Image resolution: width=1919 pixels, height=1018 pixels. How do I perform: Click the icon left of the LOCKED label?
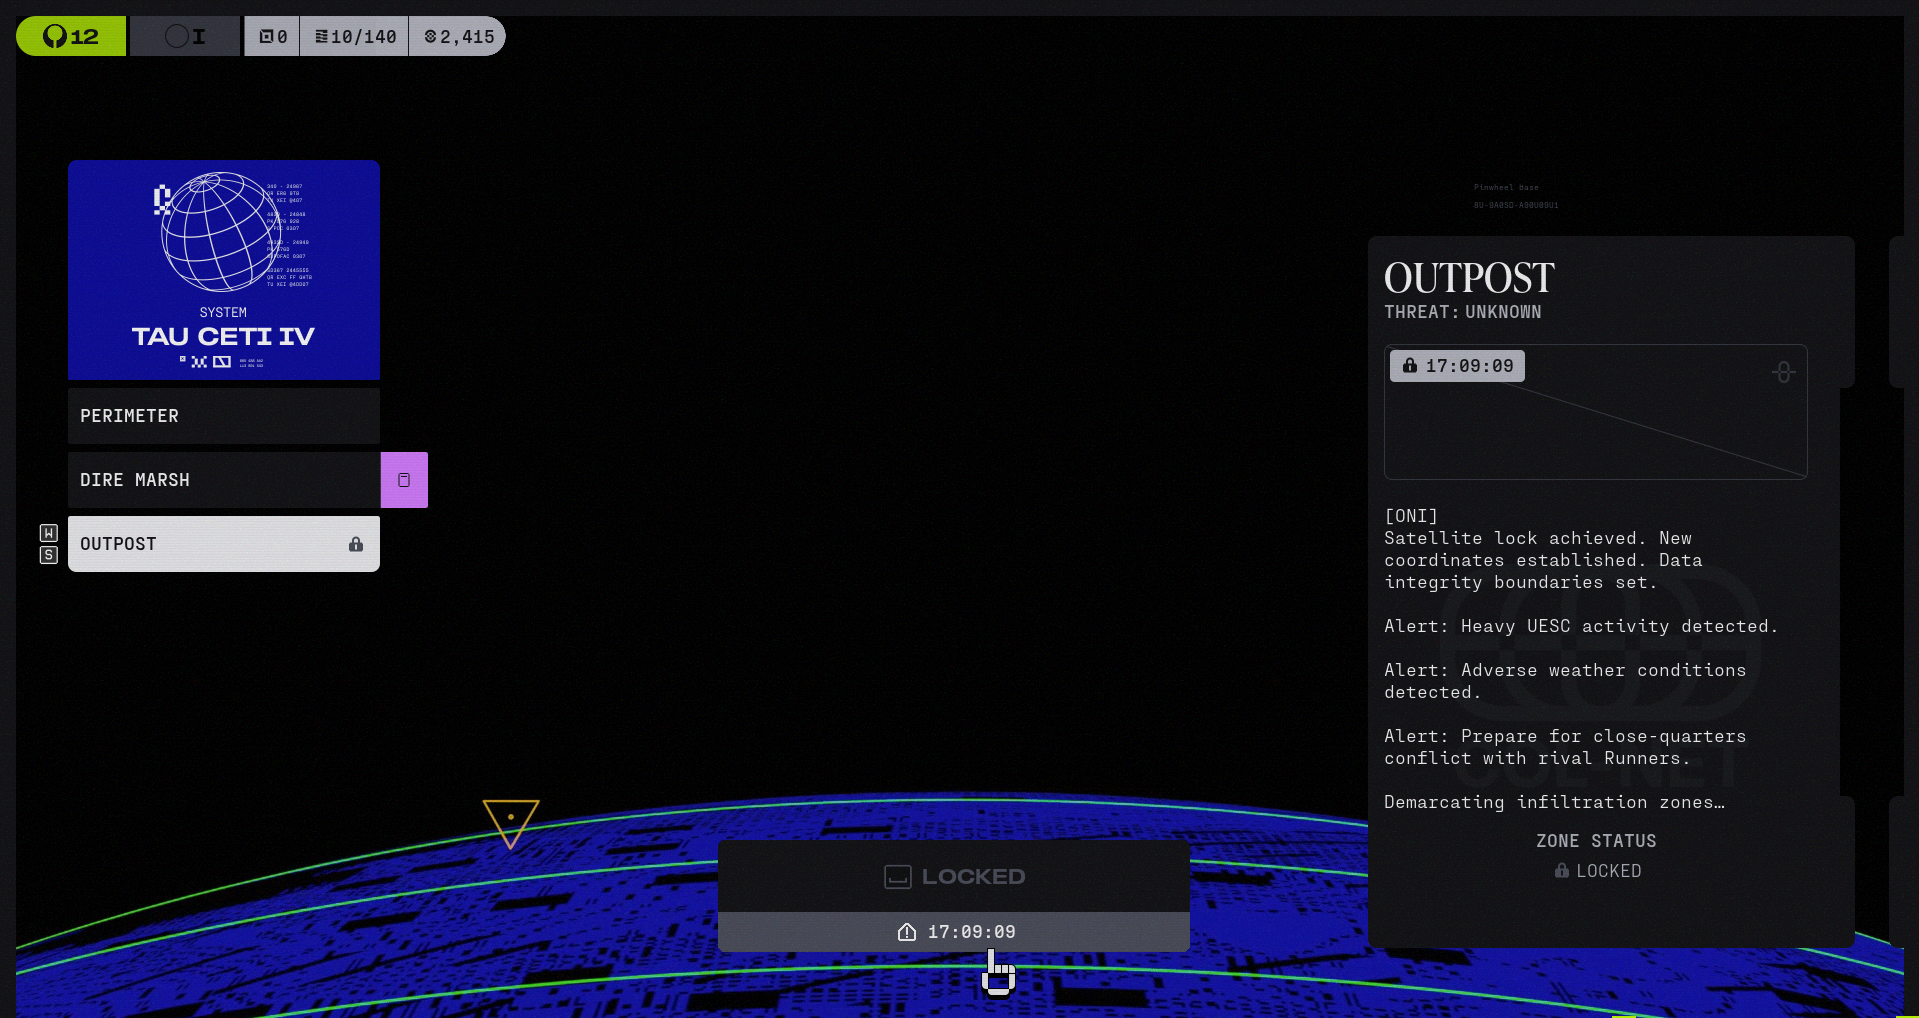tap(898, 877)
